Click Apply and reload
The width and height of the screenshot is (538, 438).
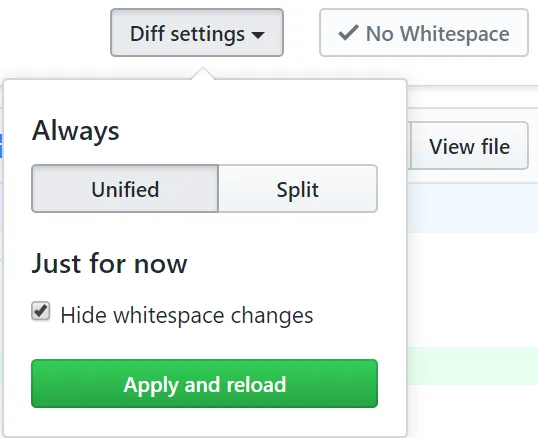point(204,383)
